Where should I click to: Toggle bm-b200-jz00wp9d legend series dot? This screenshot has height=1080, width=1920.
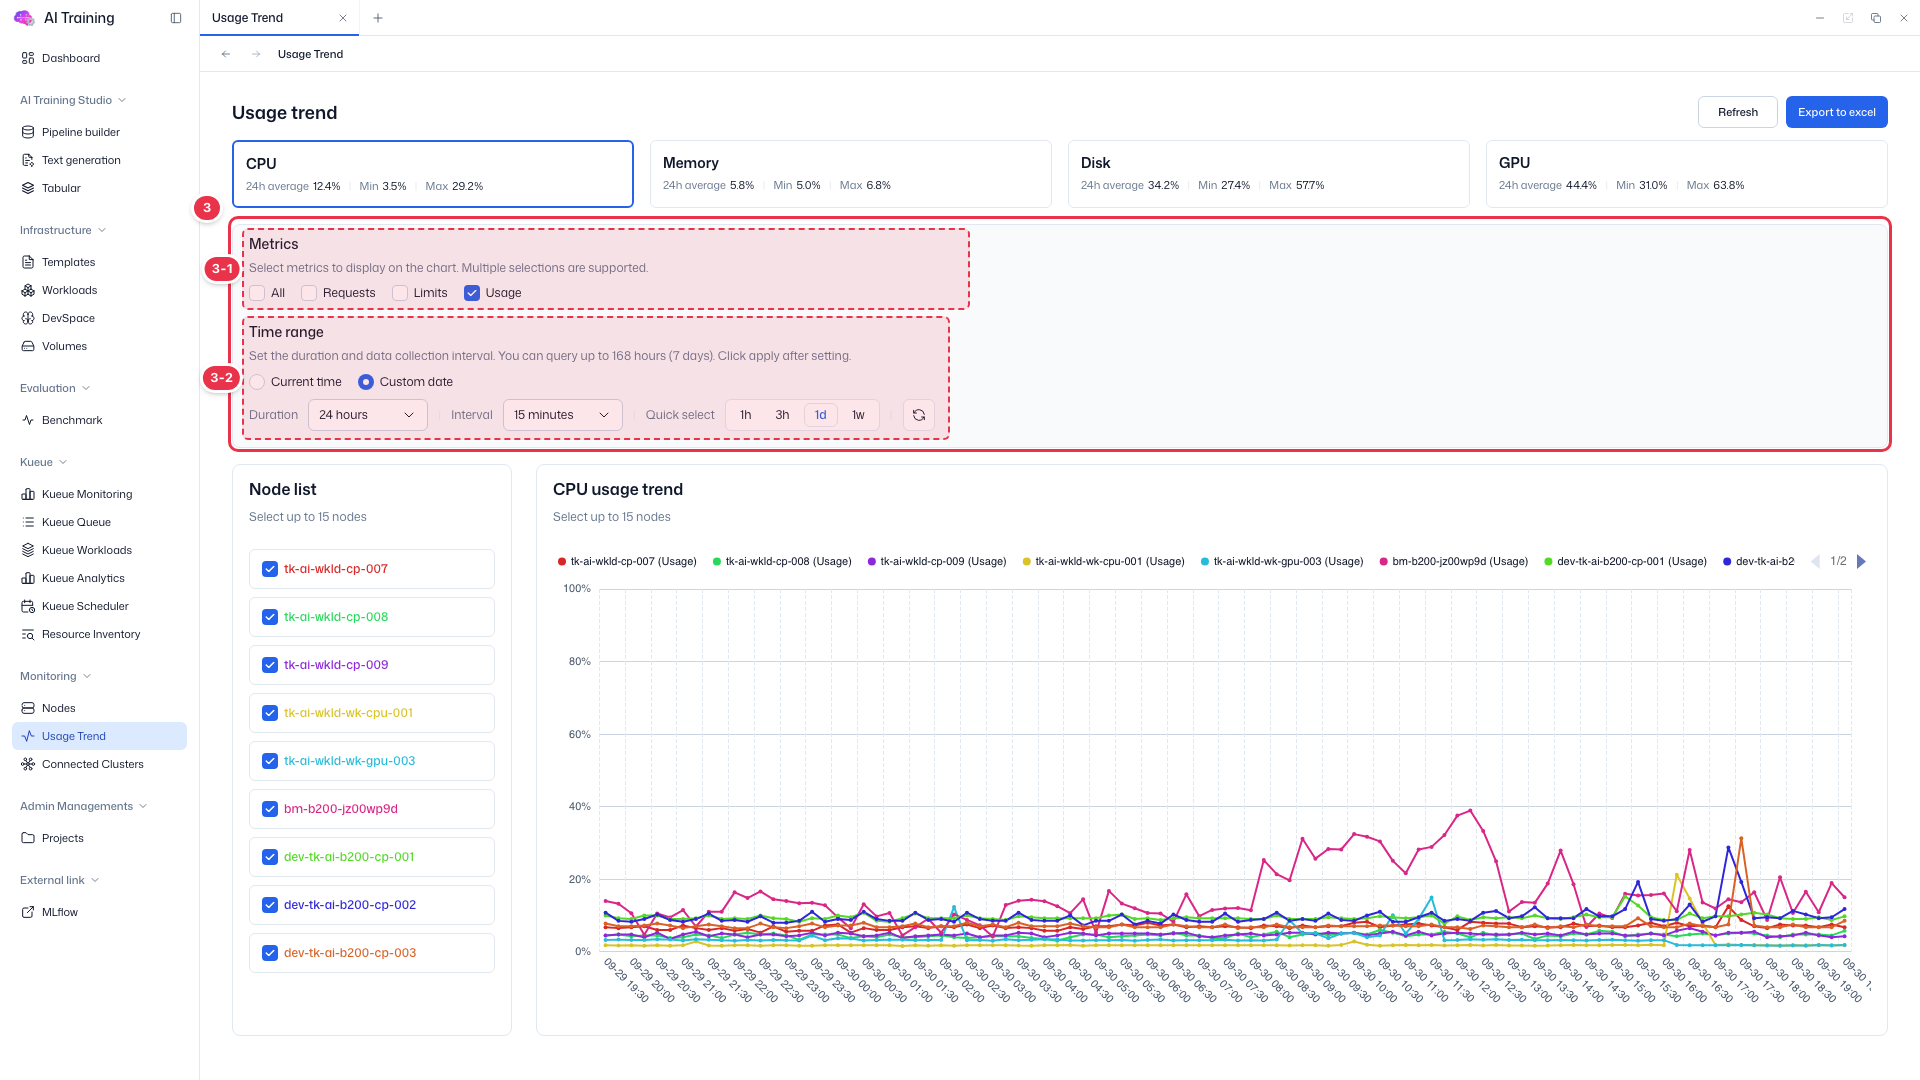tap(1384, 562)
